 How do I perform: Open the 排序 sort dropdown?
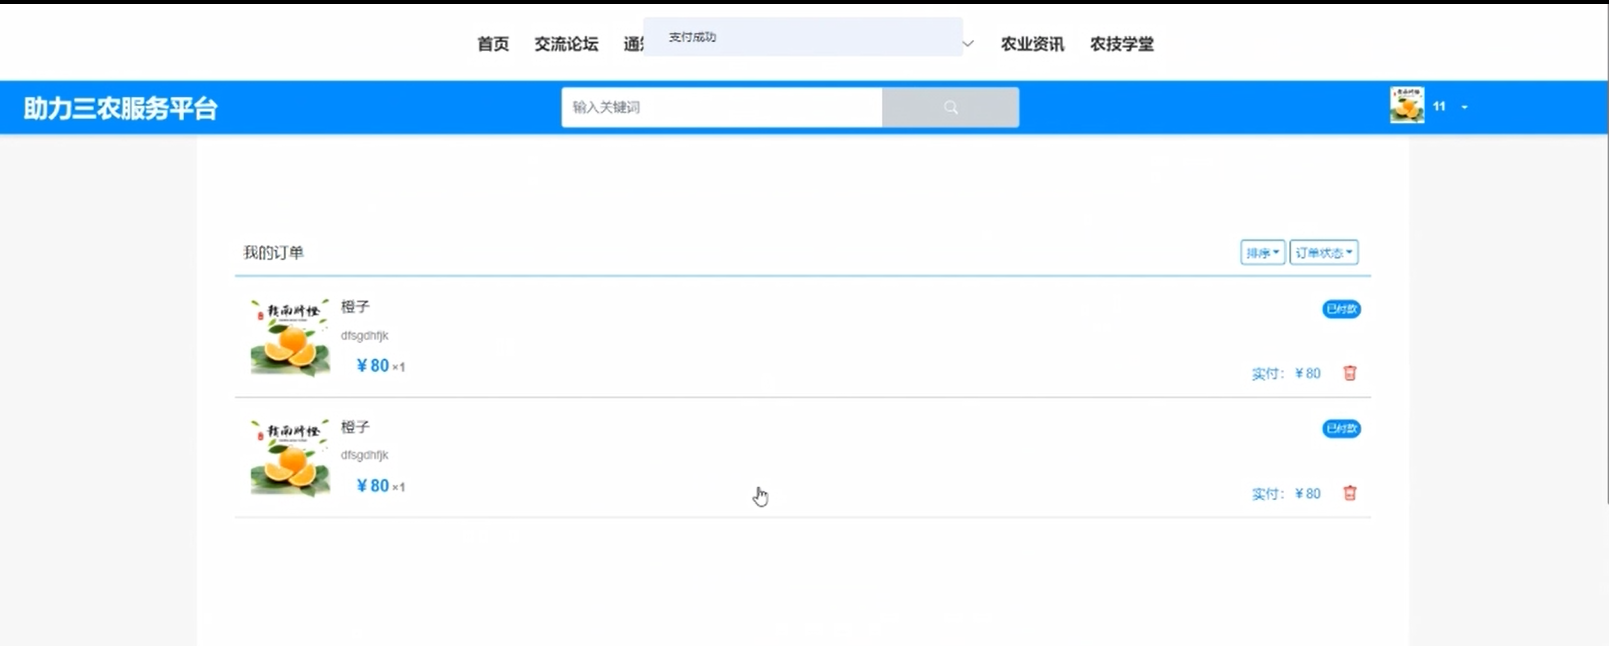(1262, 253)
